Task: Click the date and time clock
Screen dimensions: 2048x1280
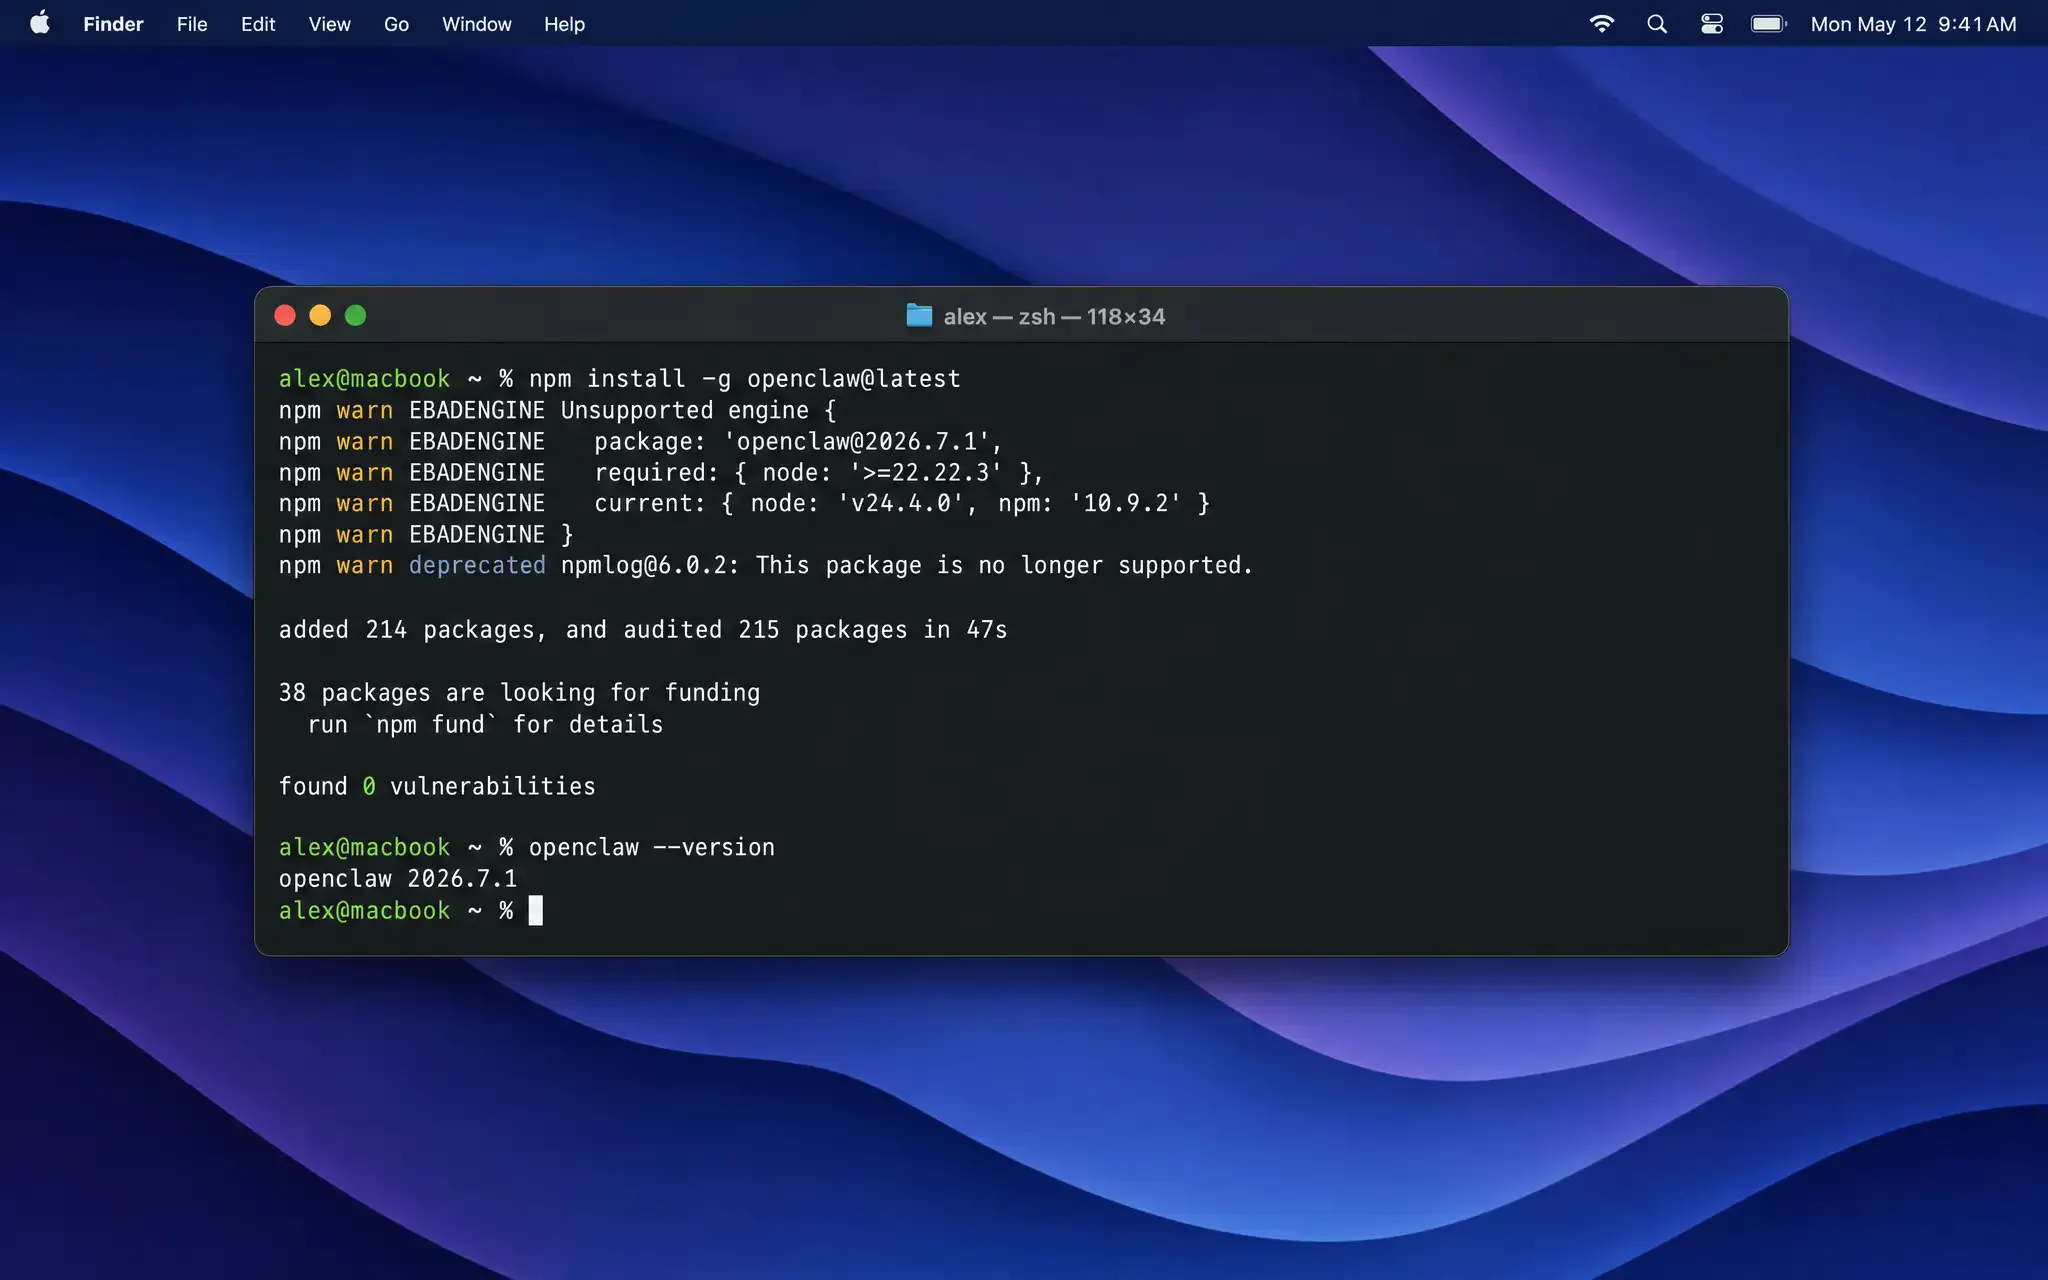Action: (1913, 24)
